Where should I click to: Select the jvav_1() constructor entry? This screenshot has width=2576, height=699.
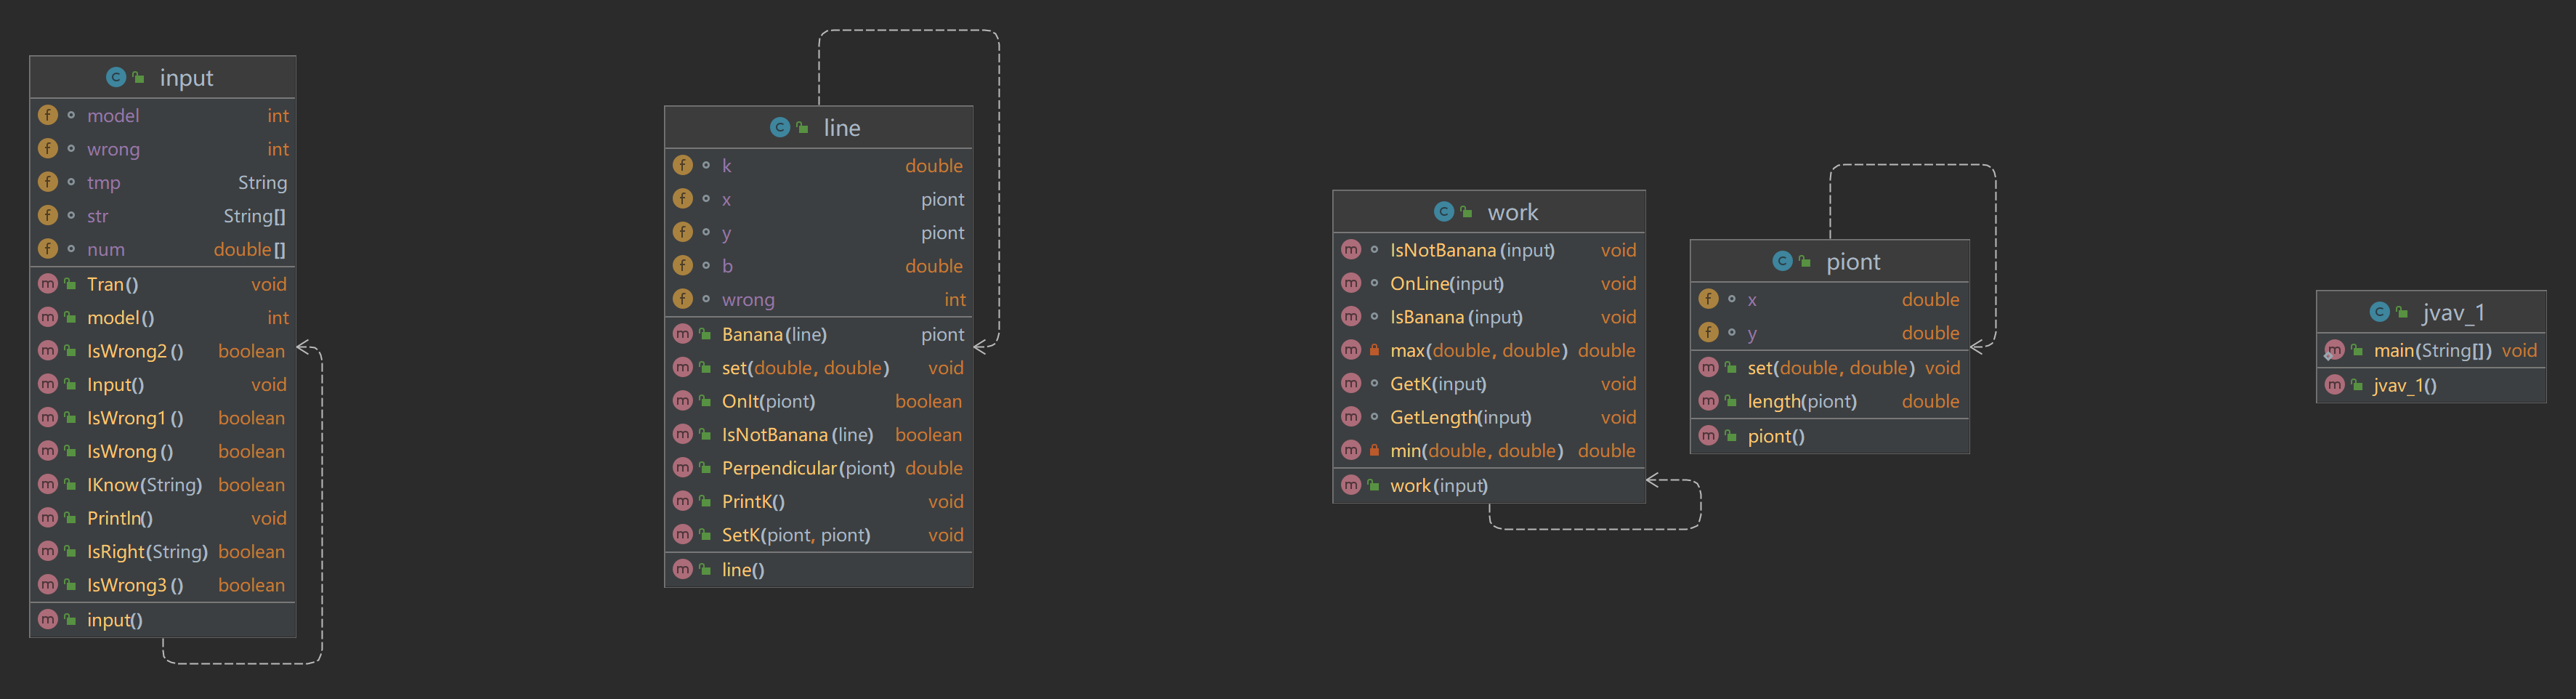(x=2404, y=385)
